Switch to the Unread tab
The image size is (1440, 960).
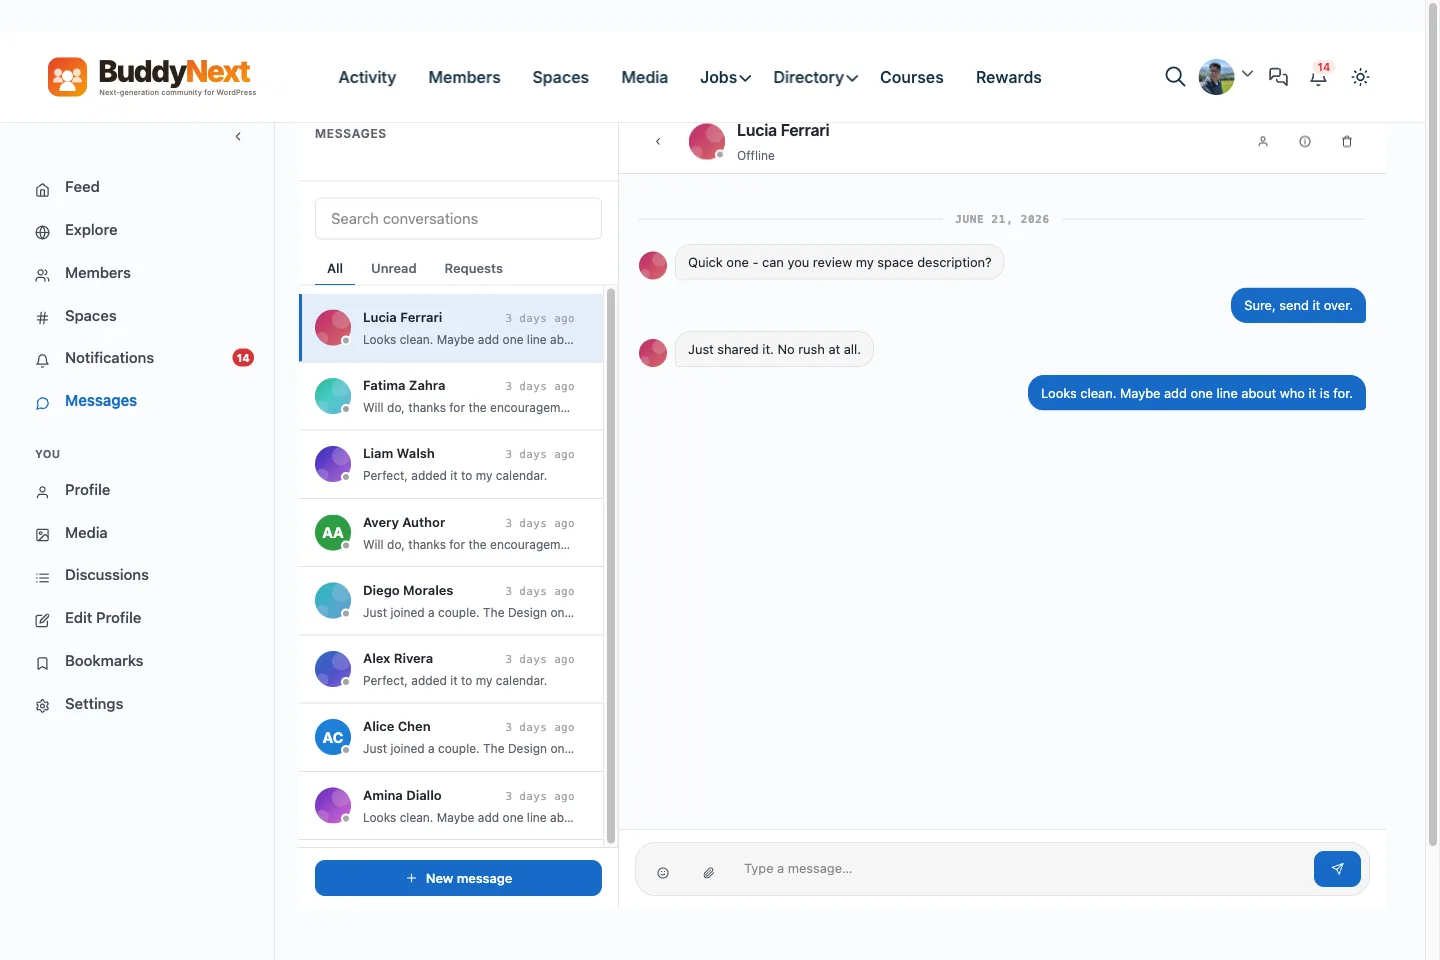tap(393, 269)
